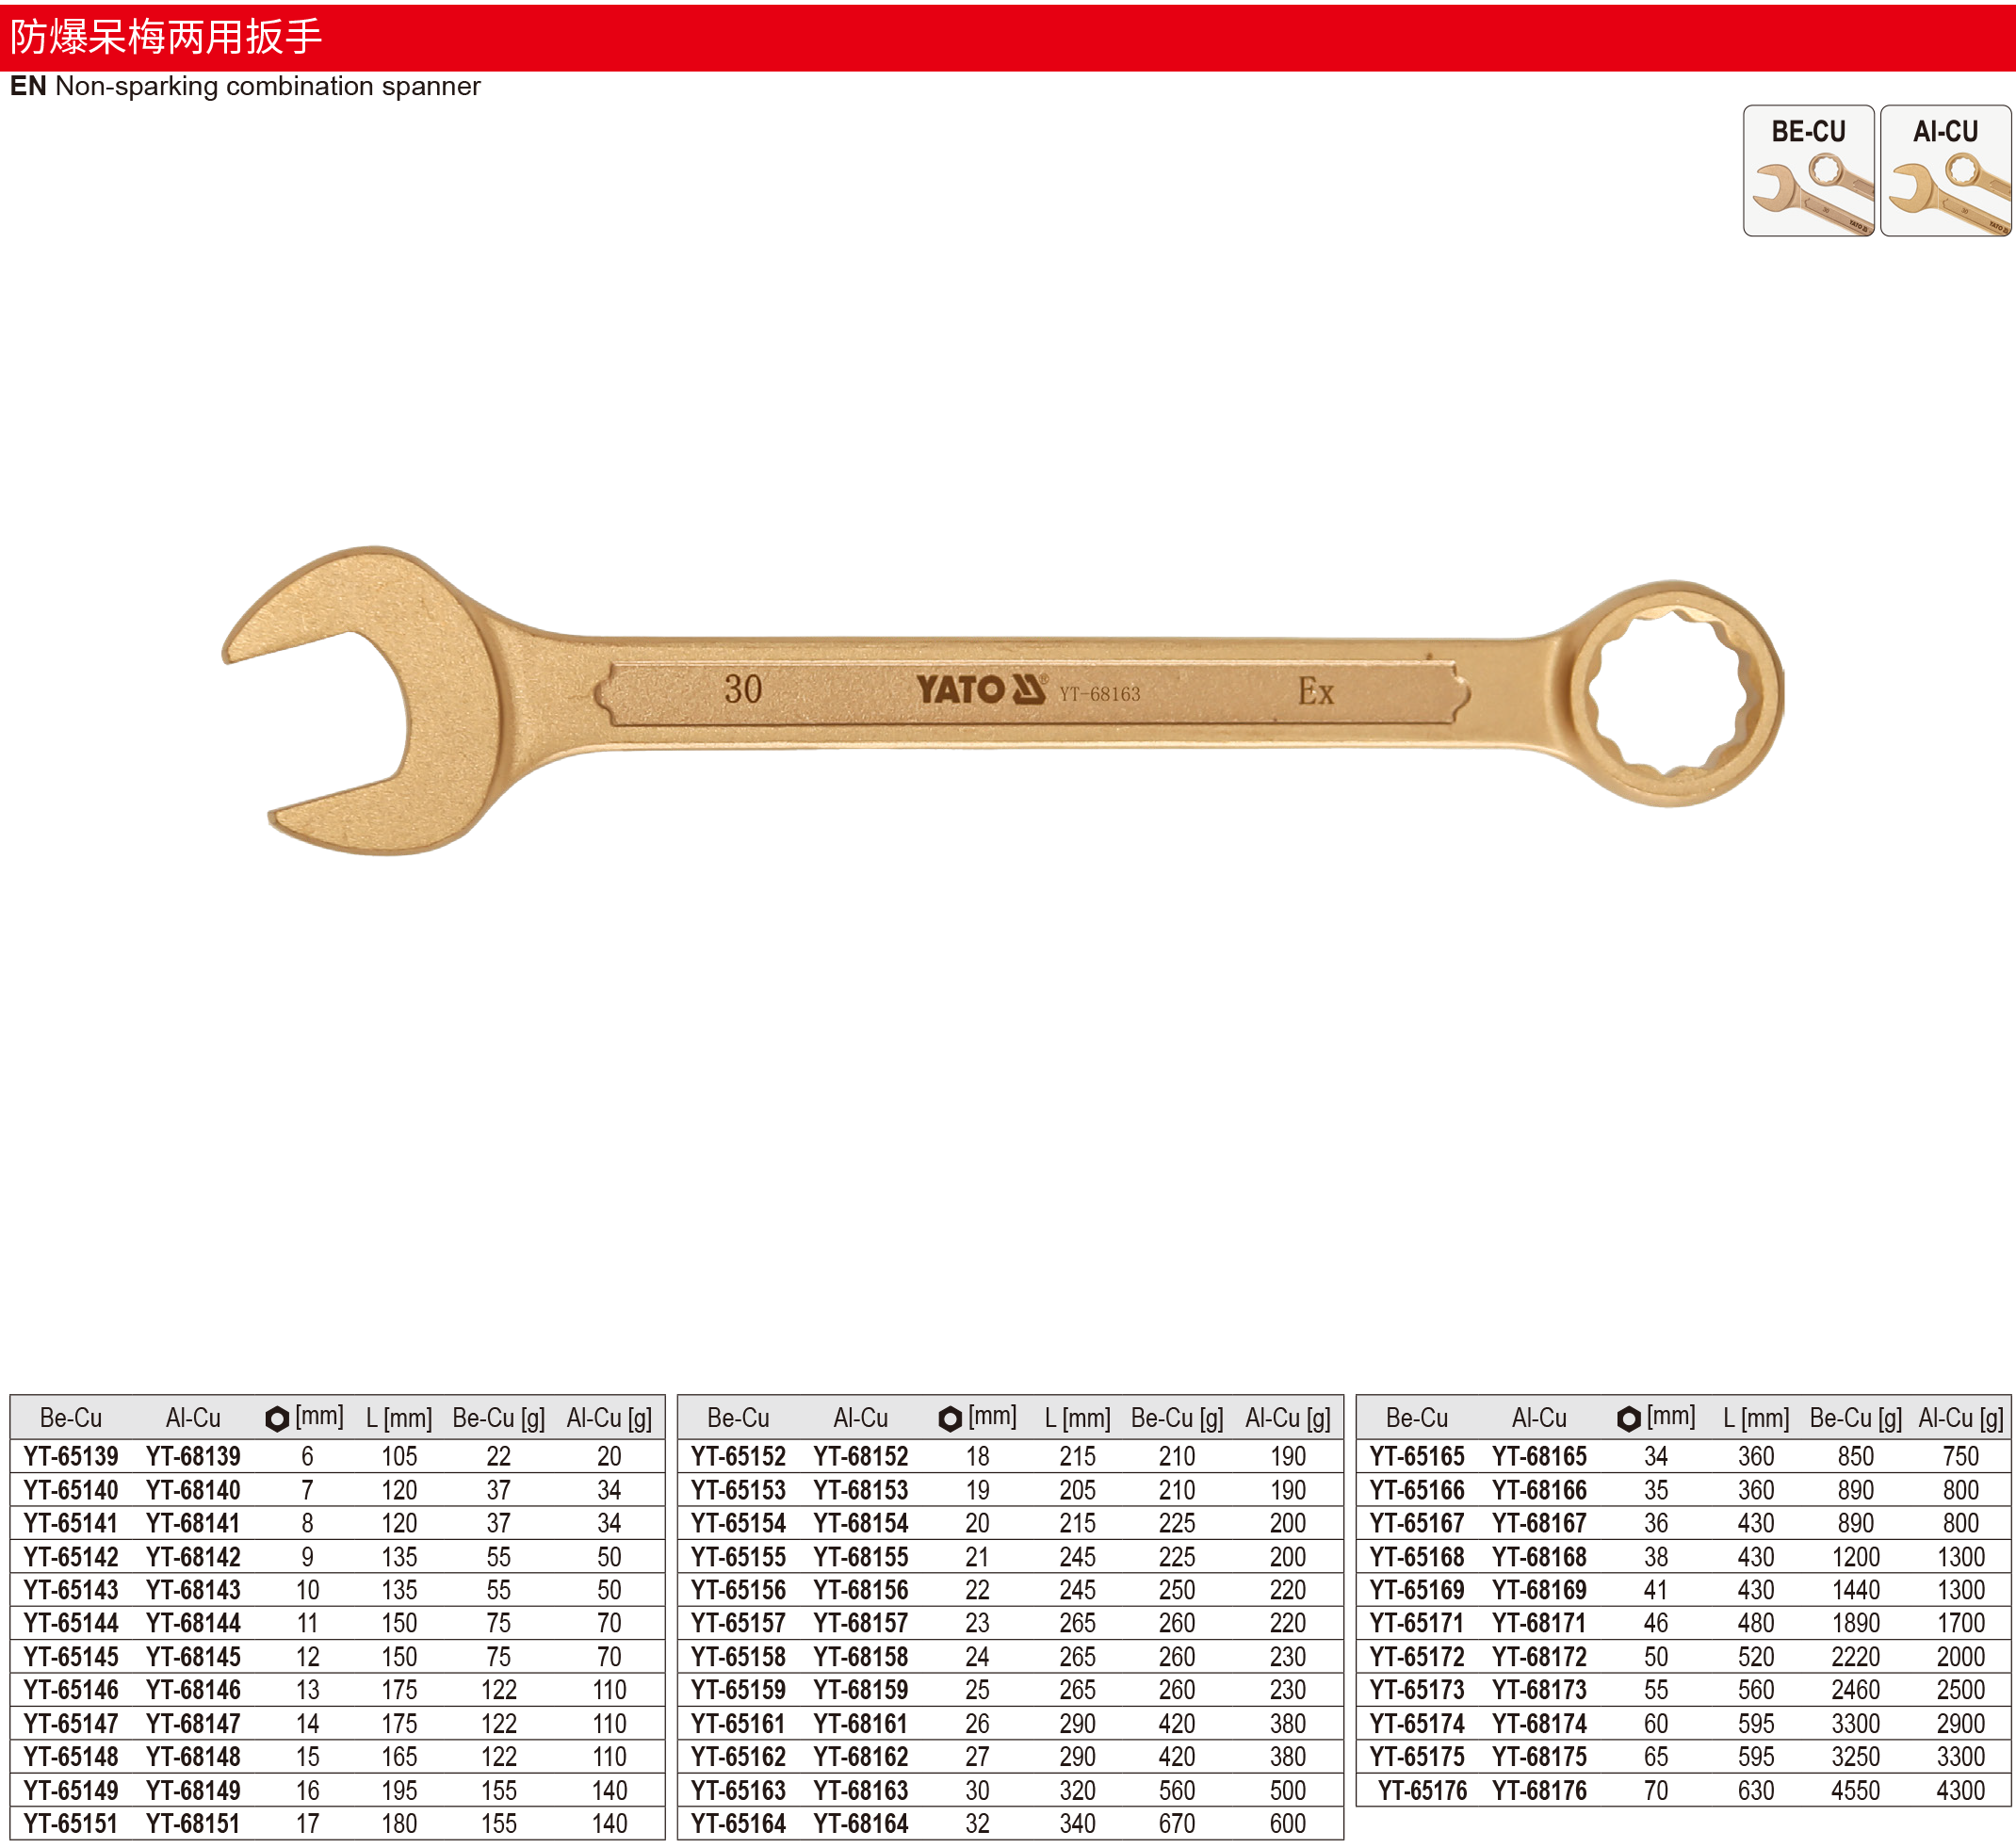
Task: Click the Al-CU material thumbnail
Action: click(1945, 170)
